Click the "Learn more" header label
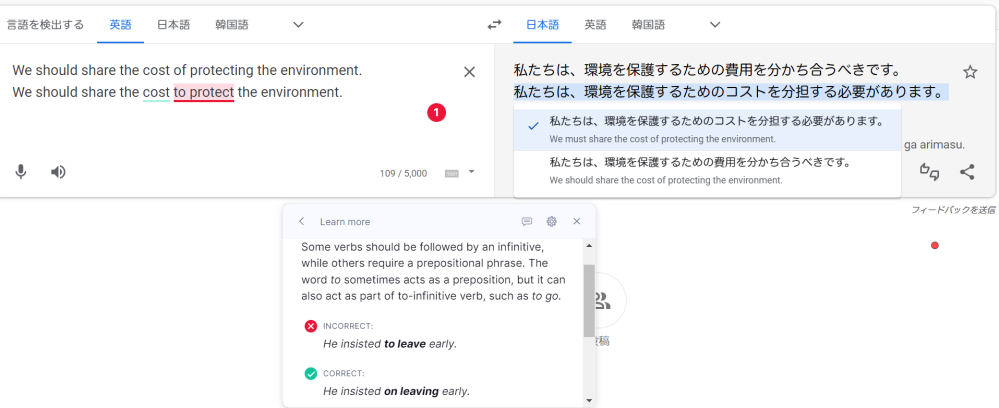Image resolution: width=999 pixels, height=408 pixels. point(345,222)
